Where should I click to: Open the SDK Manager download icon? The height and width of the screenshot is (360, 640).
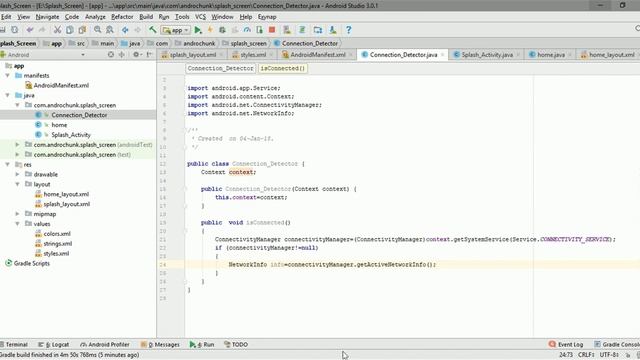pyautogui.click(x=333, y=30)
